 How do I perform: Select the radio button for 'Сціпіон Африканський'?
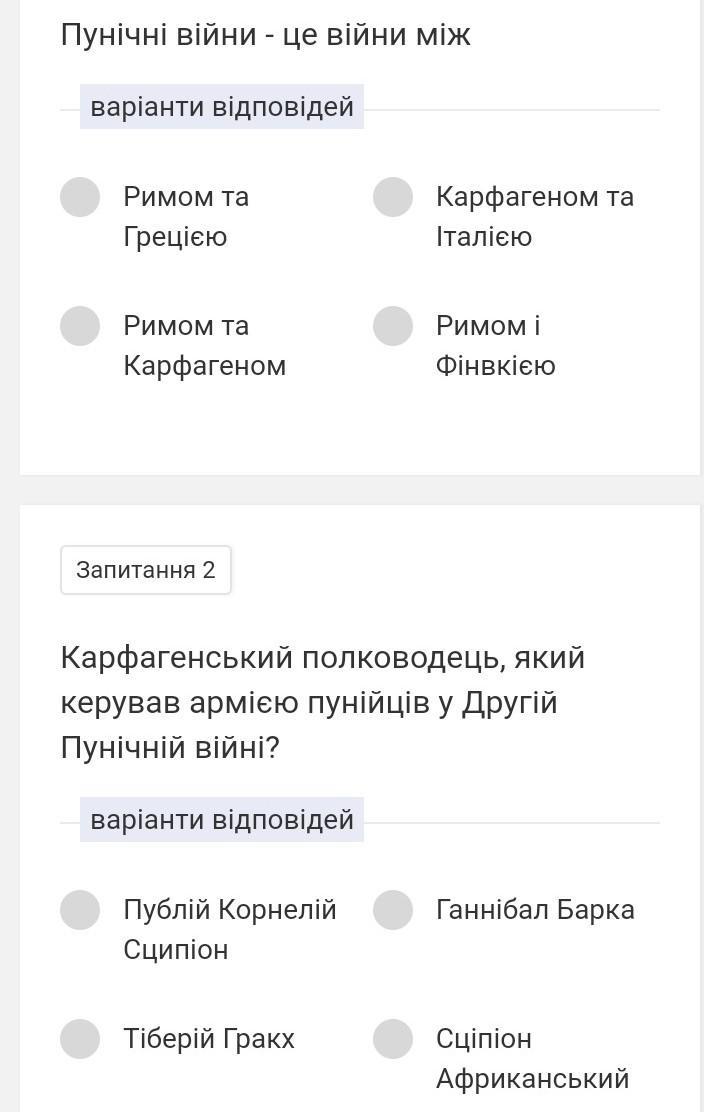click(393, 1039)
